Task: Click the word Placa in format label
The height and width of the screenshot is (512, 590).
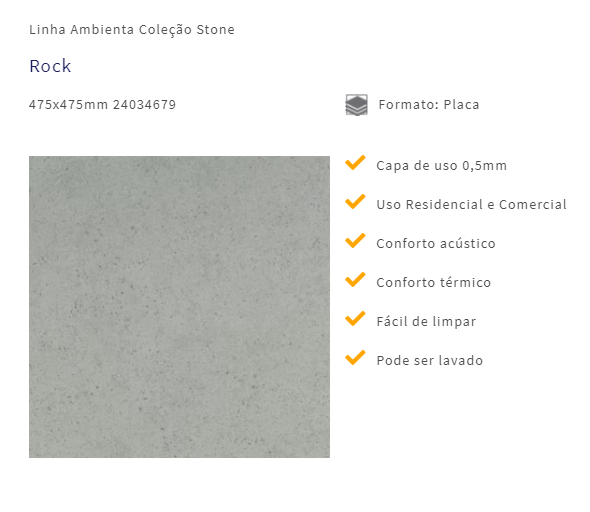Action: 461,105
